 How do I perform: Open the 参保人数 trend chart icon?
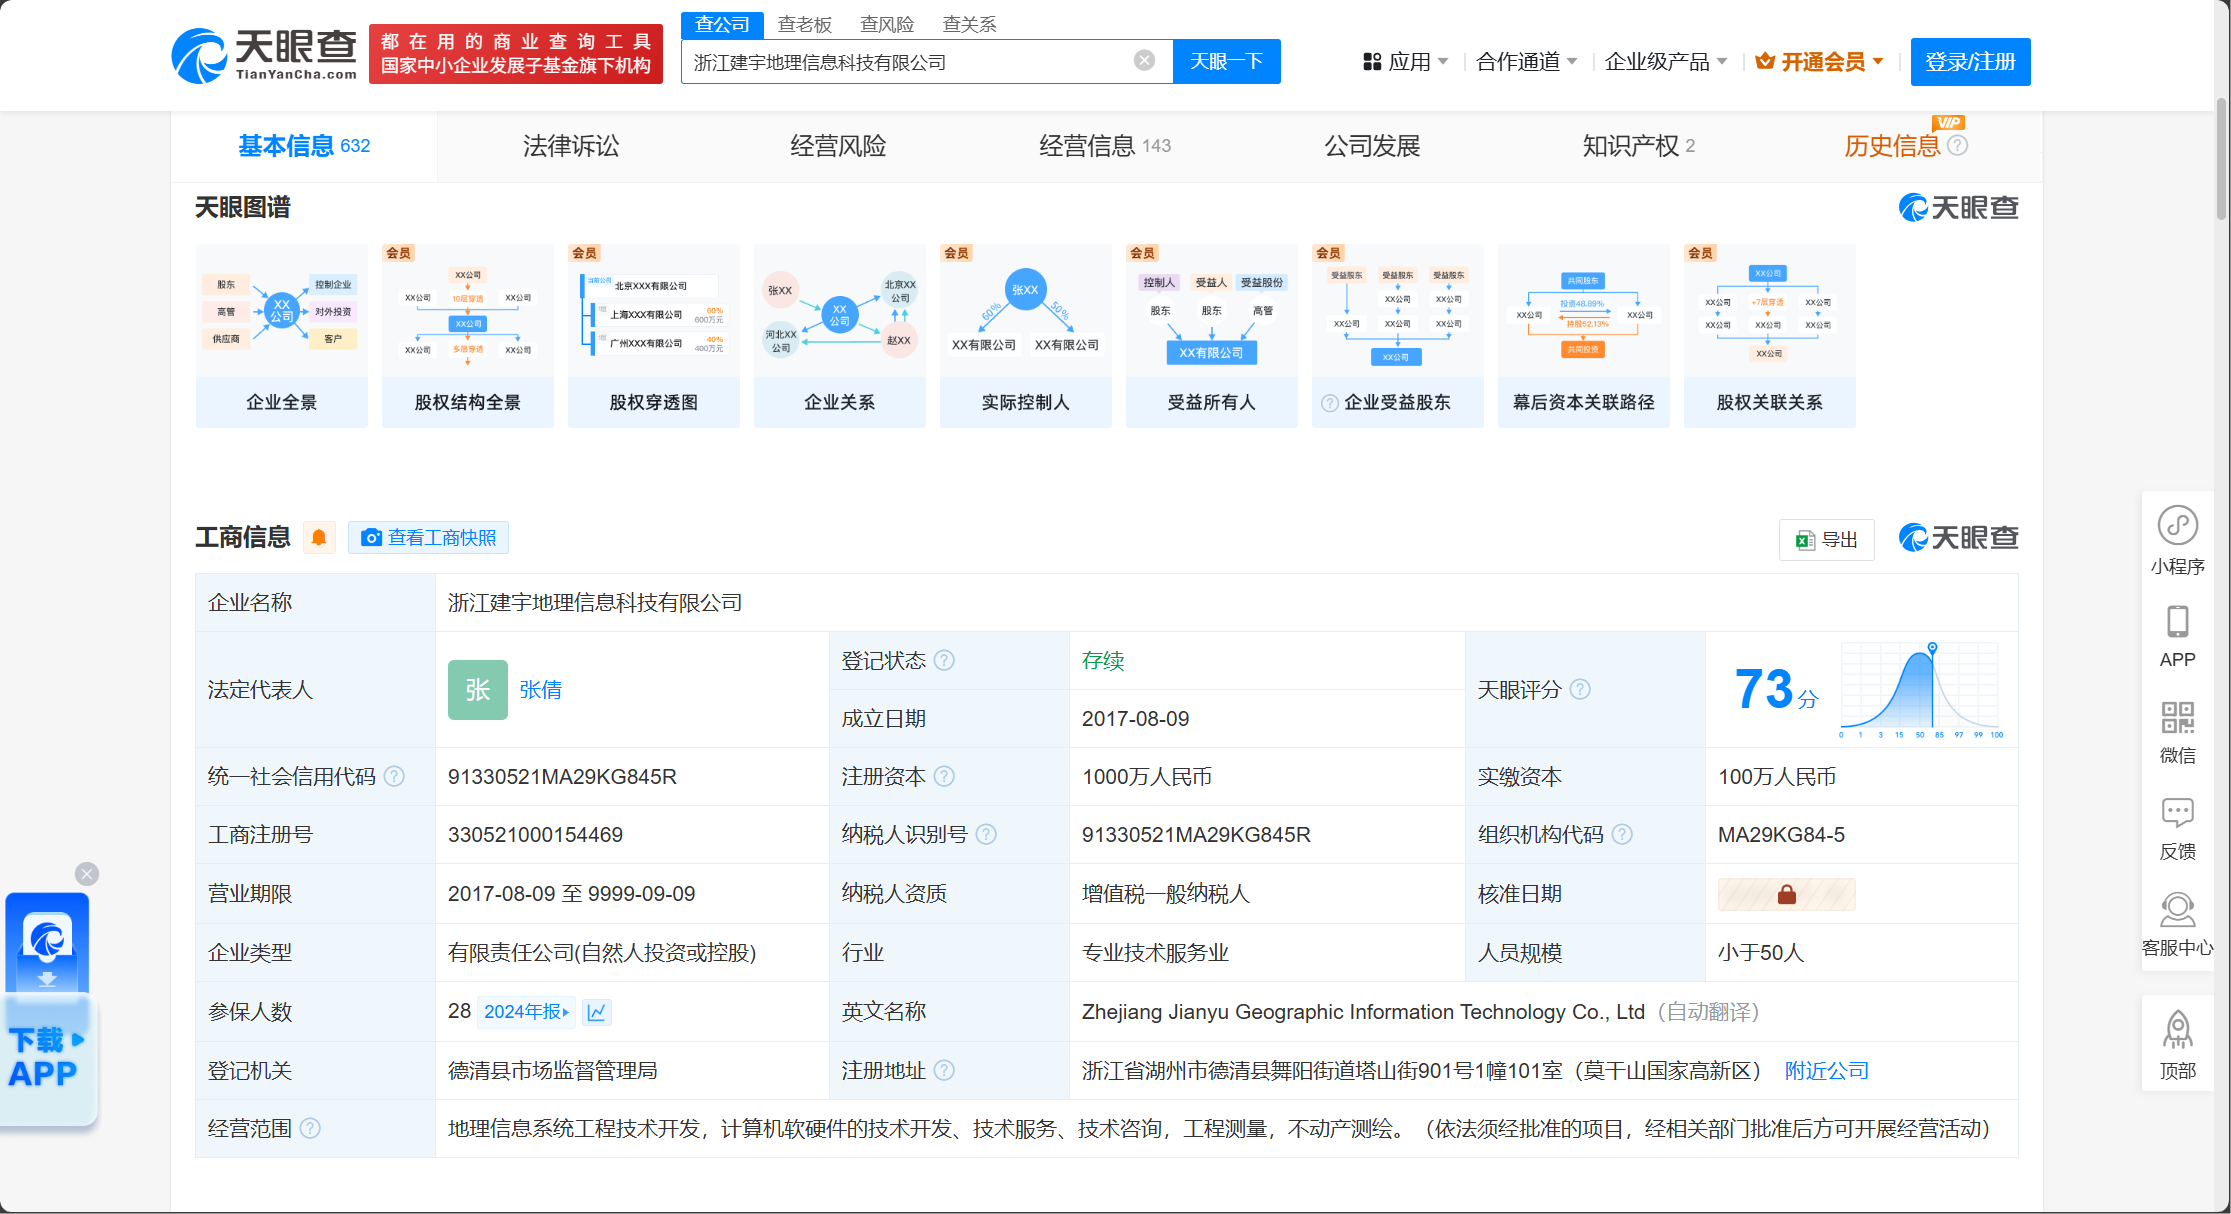(x=597, y=1012)
